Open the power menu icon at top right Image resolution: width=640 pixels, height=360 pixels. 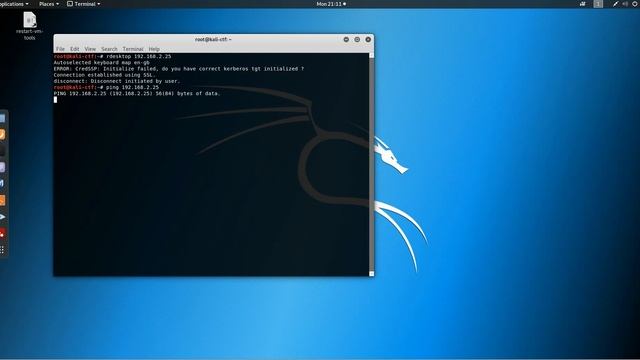coord(636,4)
